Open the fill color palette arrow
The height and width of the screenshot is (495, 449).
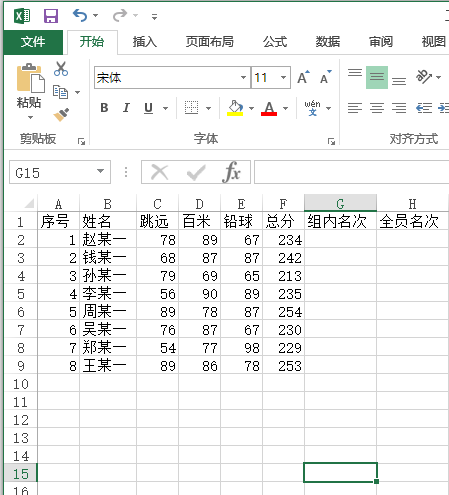pos(251,108)
